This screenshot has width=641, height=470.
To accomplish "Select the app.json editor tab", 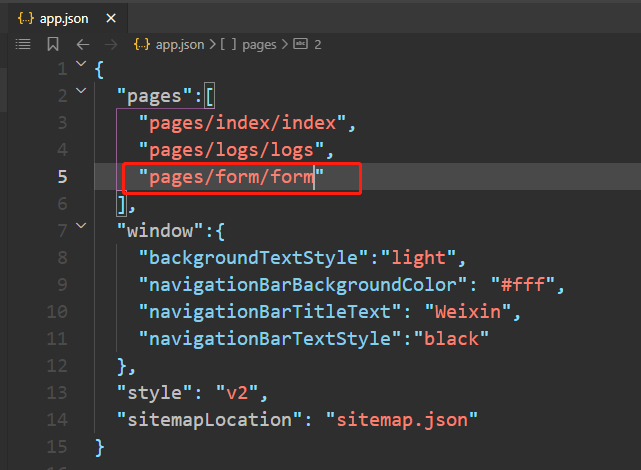I will [x=67, y=18].
